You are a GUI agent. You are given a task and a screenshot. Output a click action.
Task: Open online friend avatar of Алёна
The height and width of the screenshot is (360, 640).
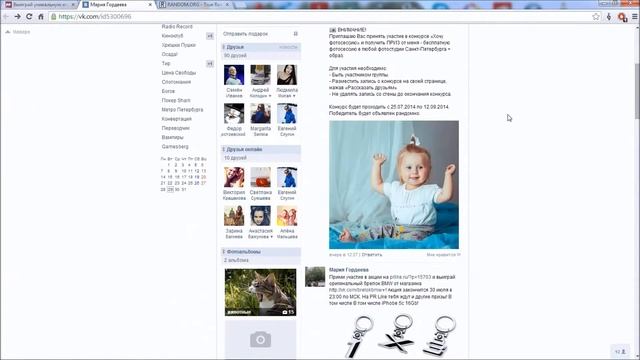click(x=287, y=216)
